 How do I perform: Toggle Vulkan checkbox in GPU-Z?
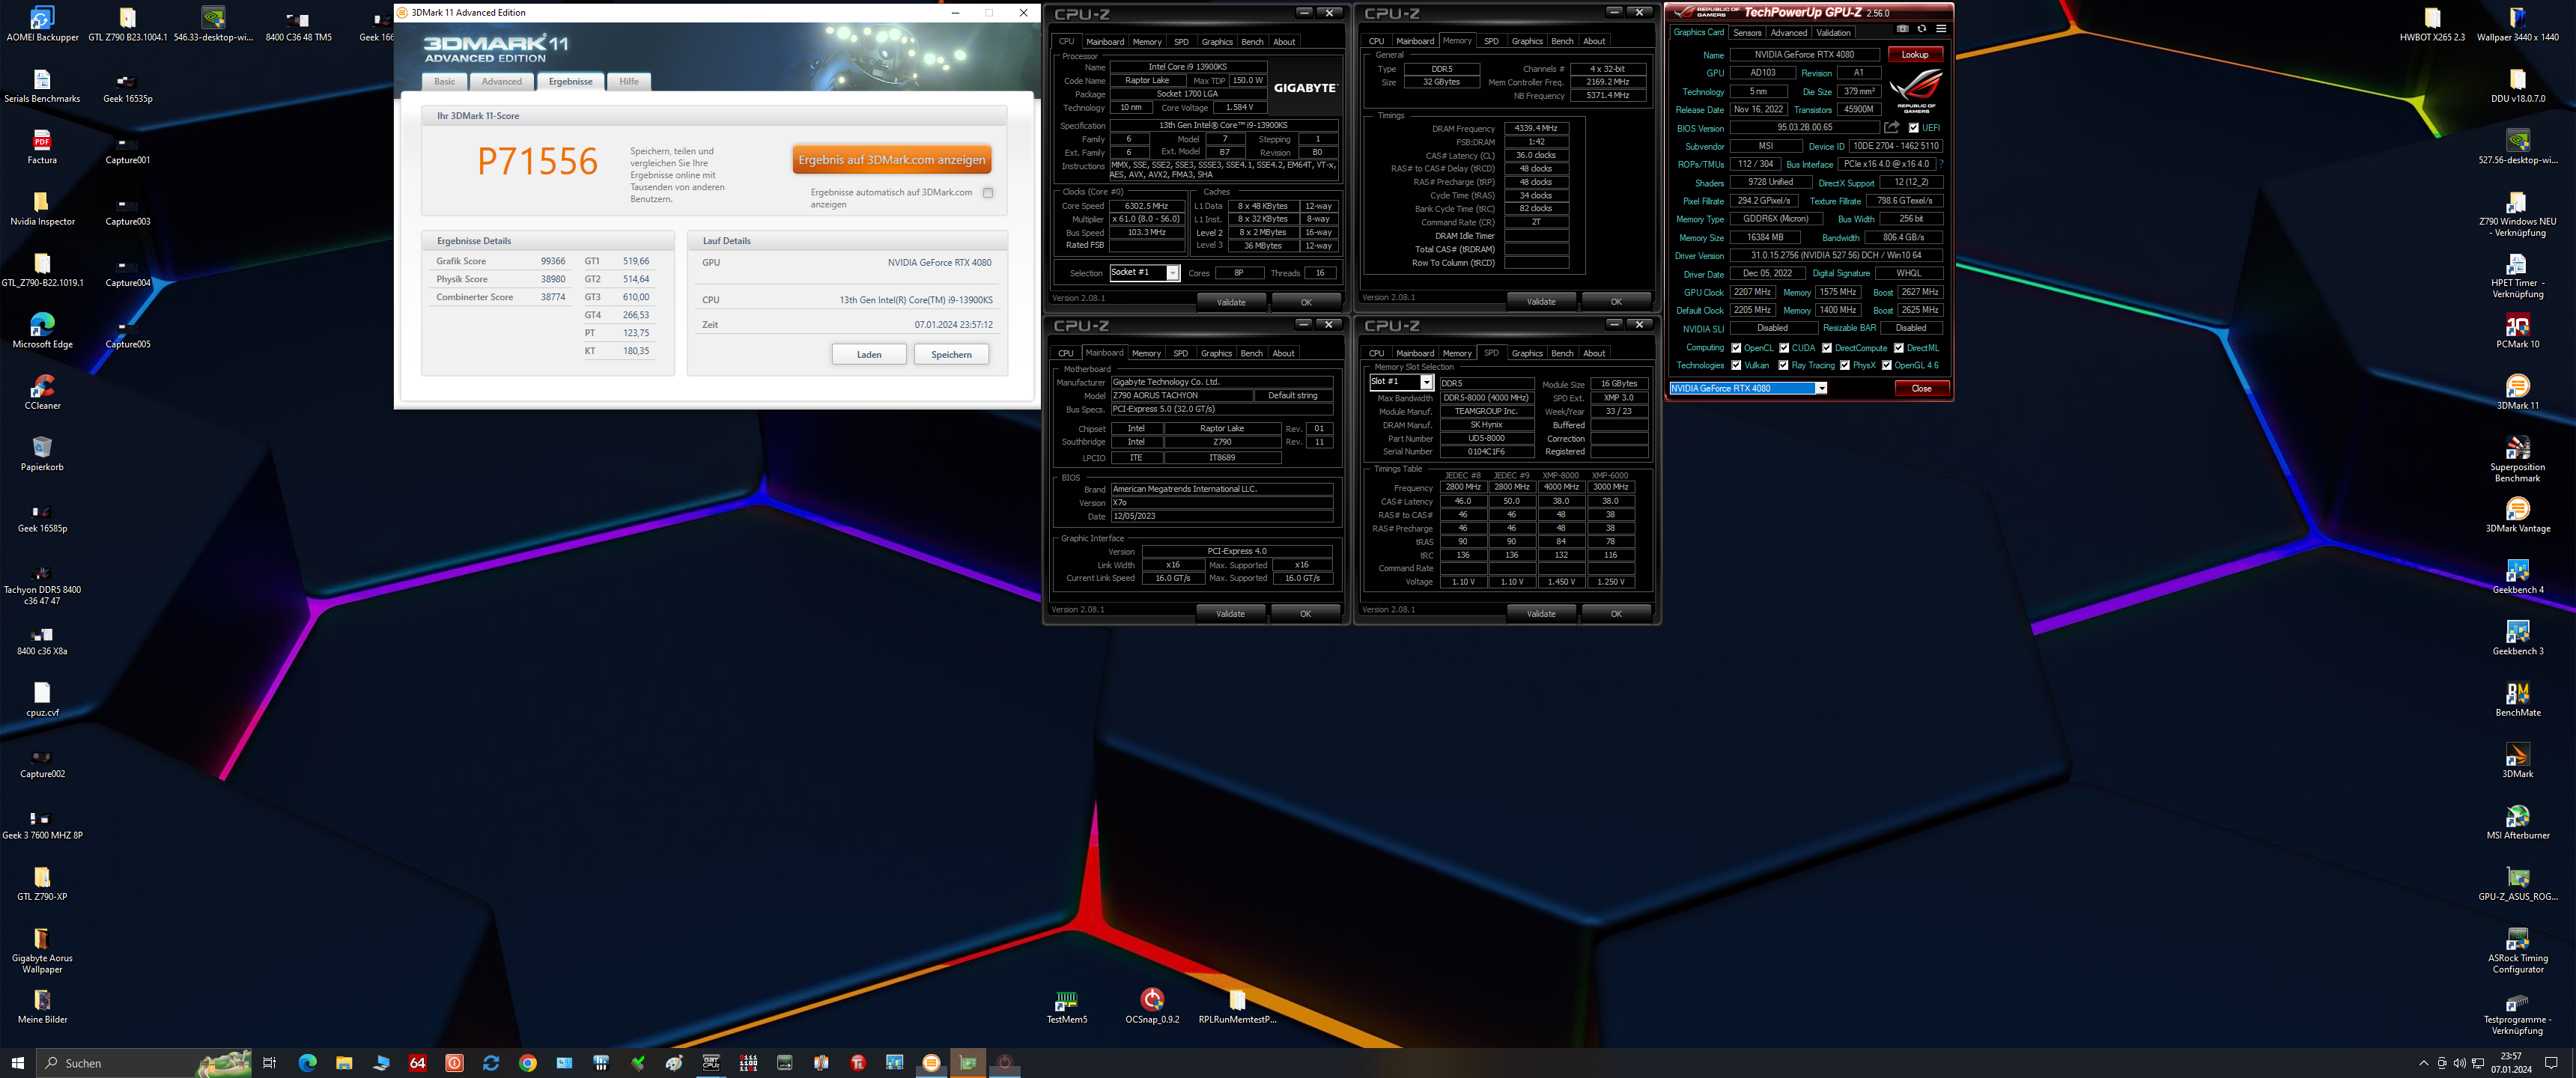coord(1736,365)
